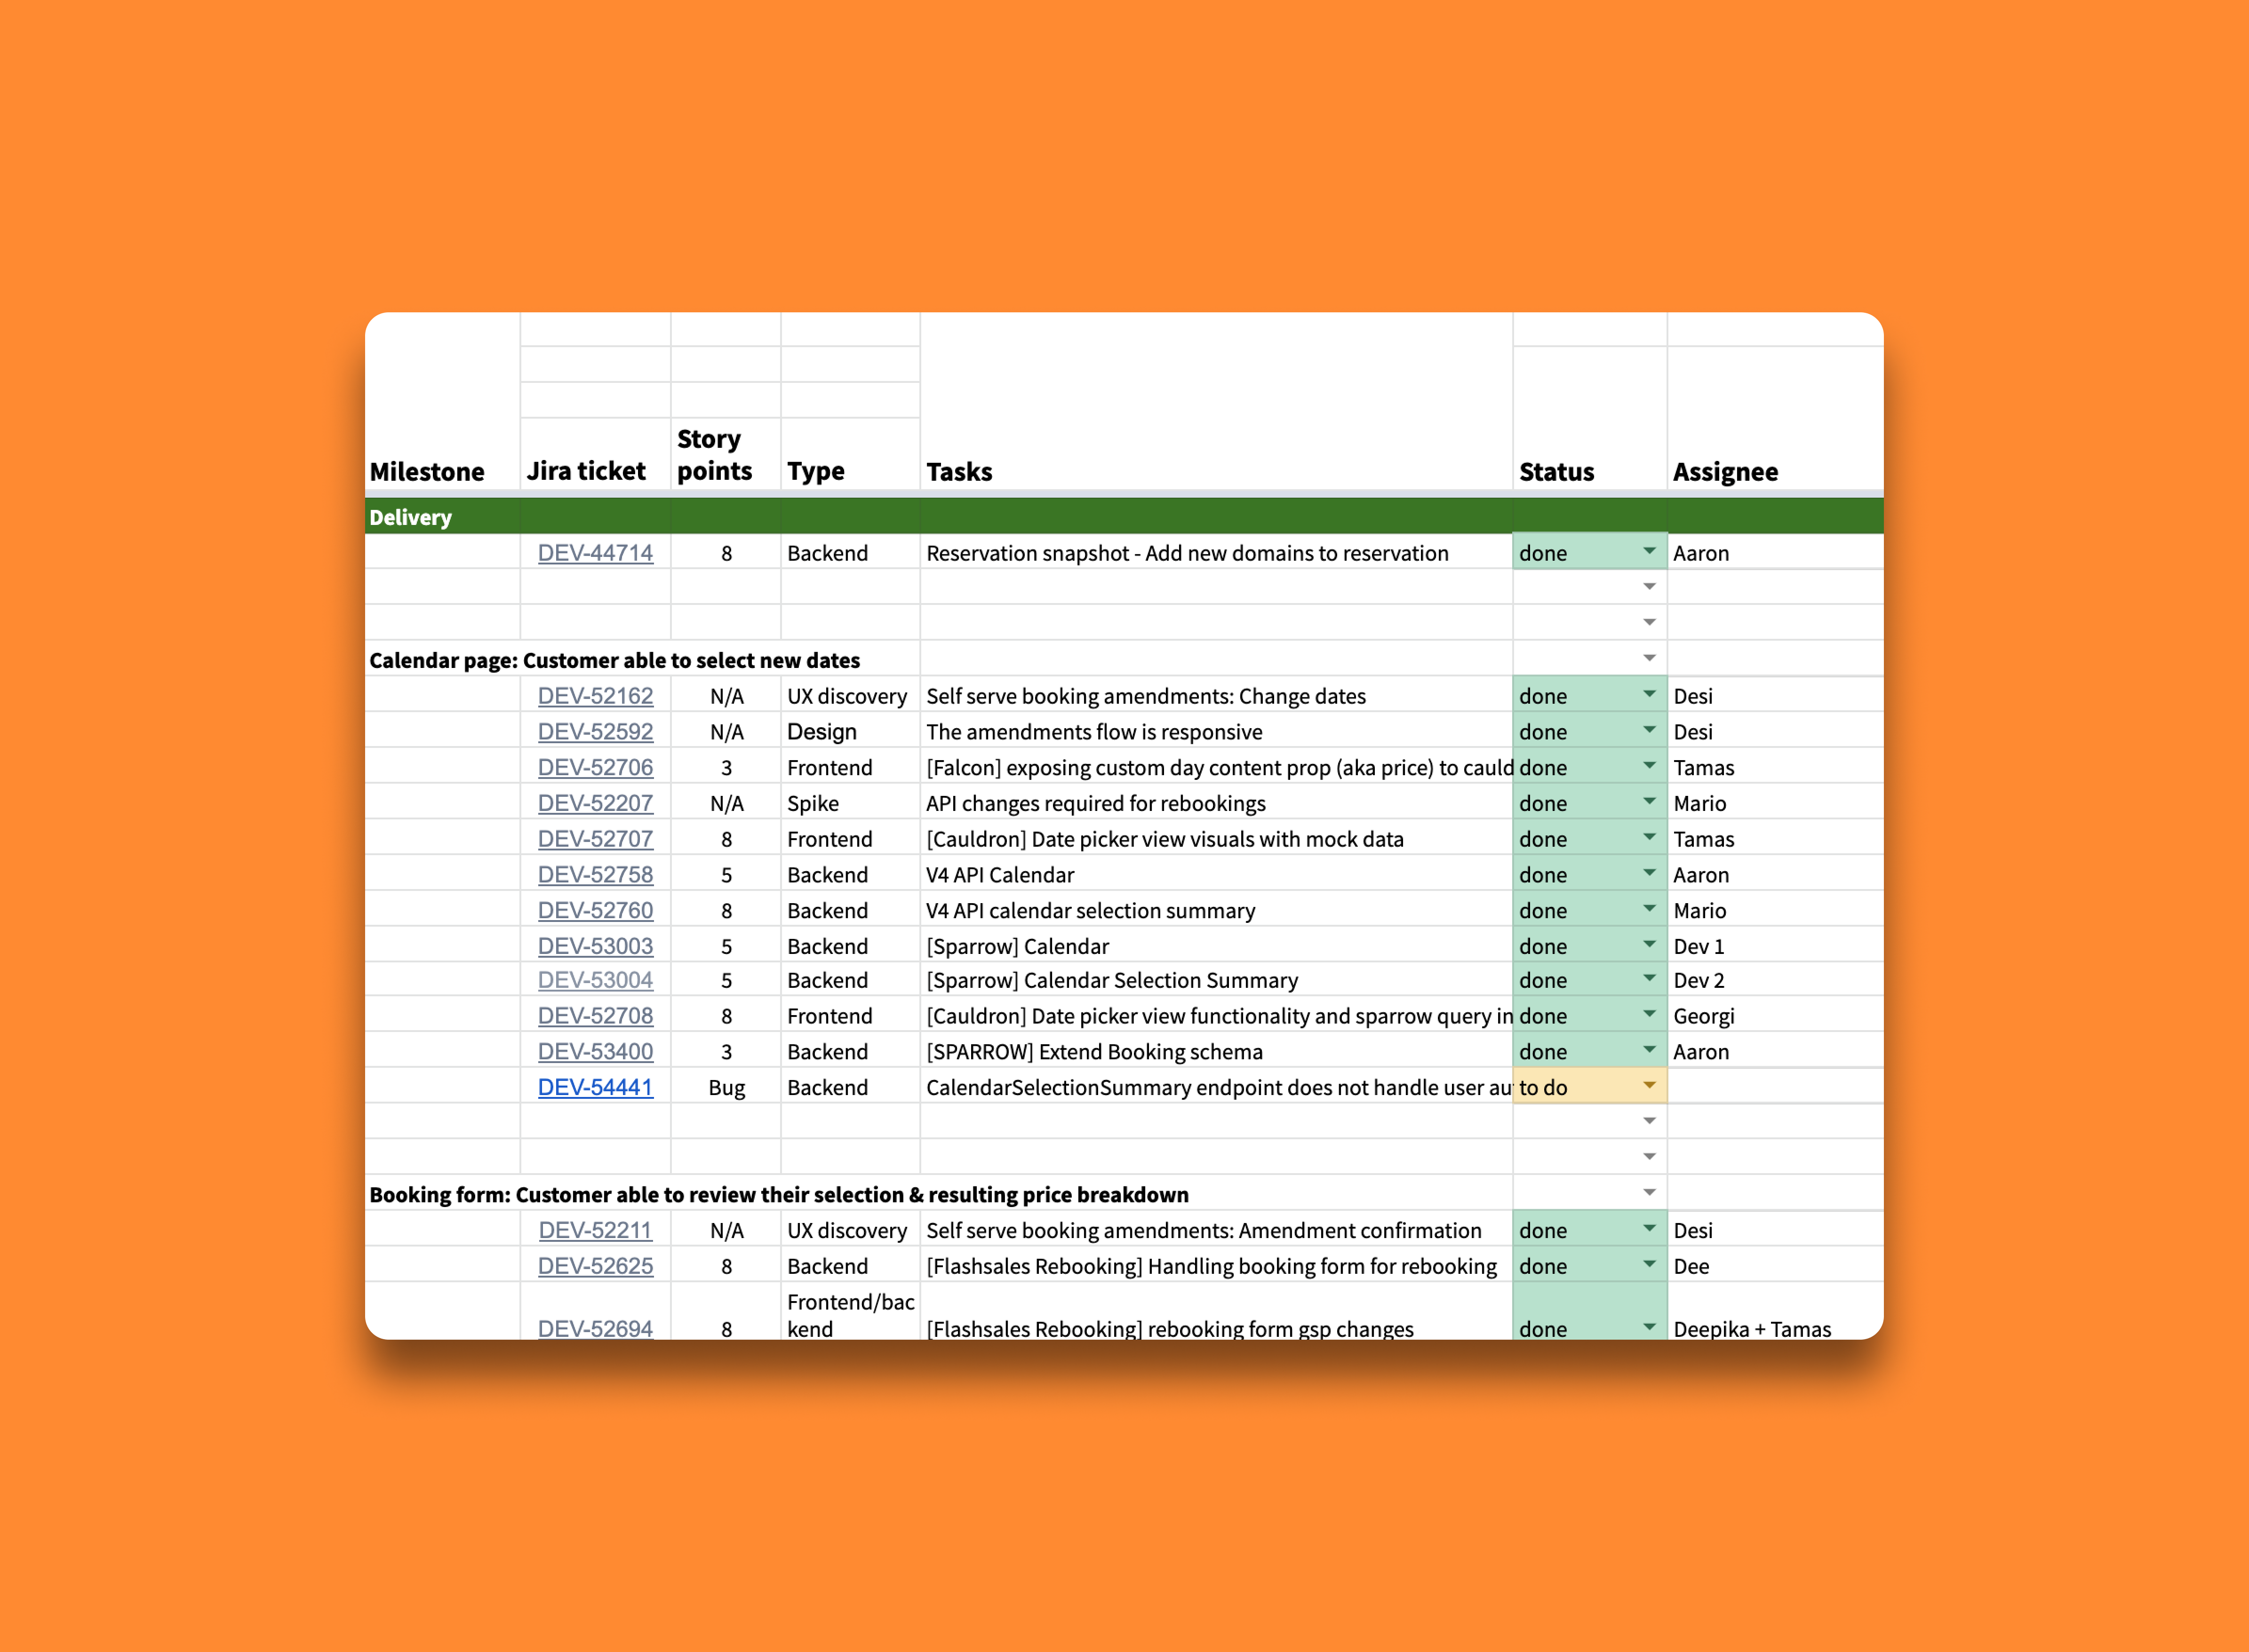2249x1652 pixels.
Task: Change status dropdown in DEV-52707 row
Action: (1649, 837)
